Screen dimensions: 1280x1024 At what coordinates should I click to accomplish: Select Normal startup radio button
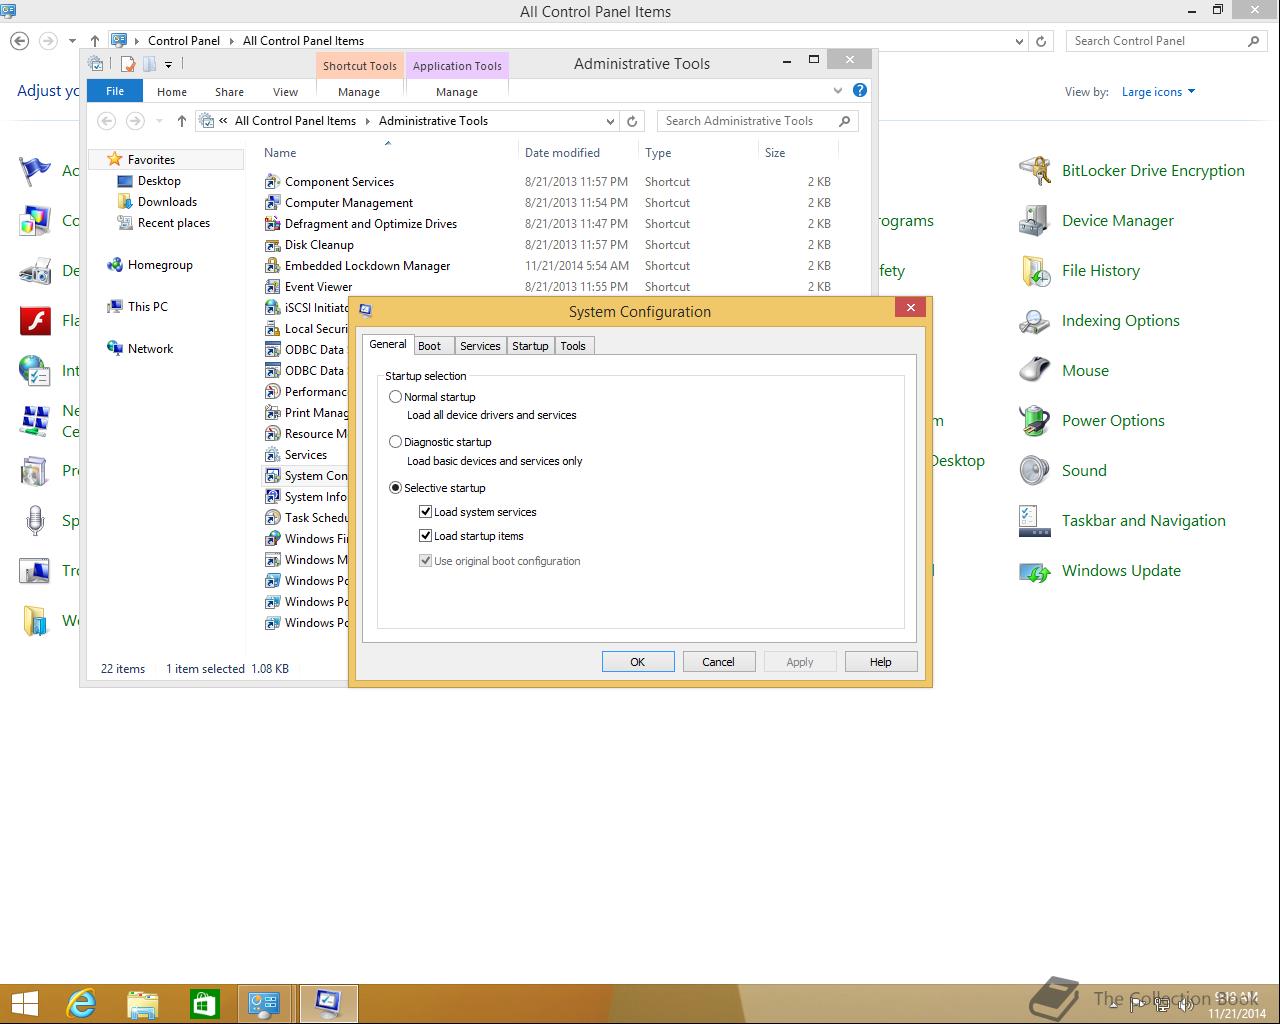click(395, 397)
